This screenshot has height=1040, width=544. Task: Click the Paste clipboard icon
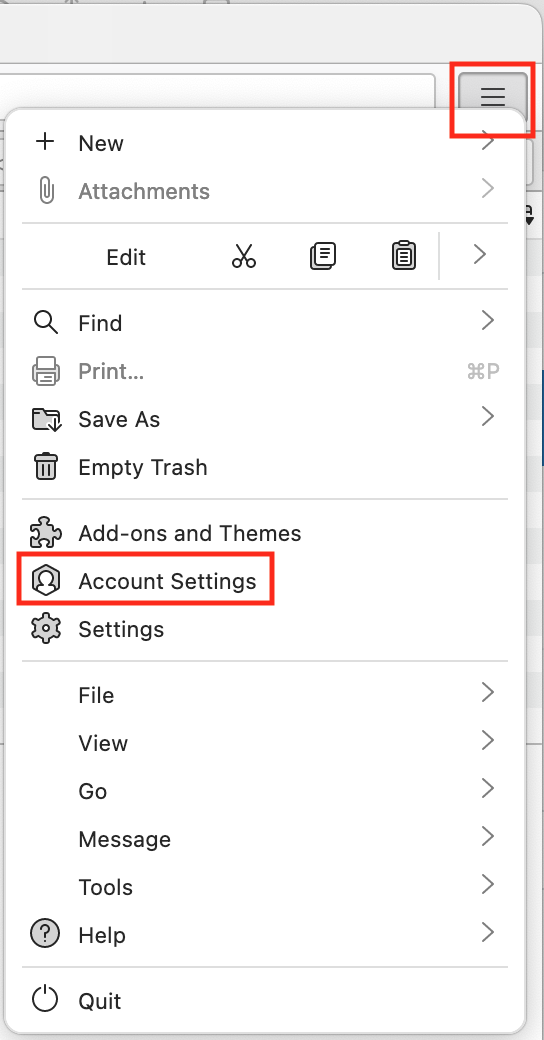click(403, 255)
